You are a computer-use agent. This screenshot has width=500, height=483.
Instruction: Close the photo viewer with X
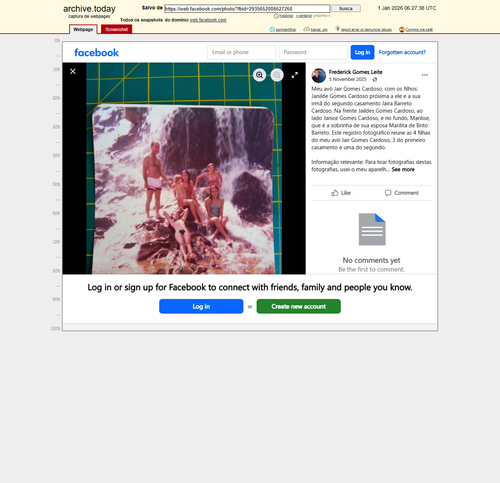pyautogui.click(x=73, y=71)
